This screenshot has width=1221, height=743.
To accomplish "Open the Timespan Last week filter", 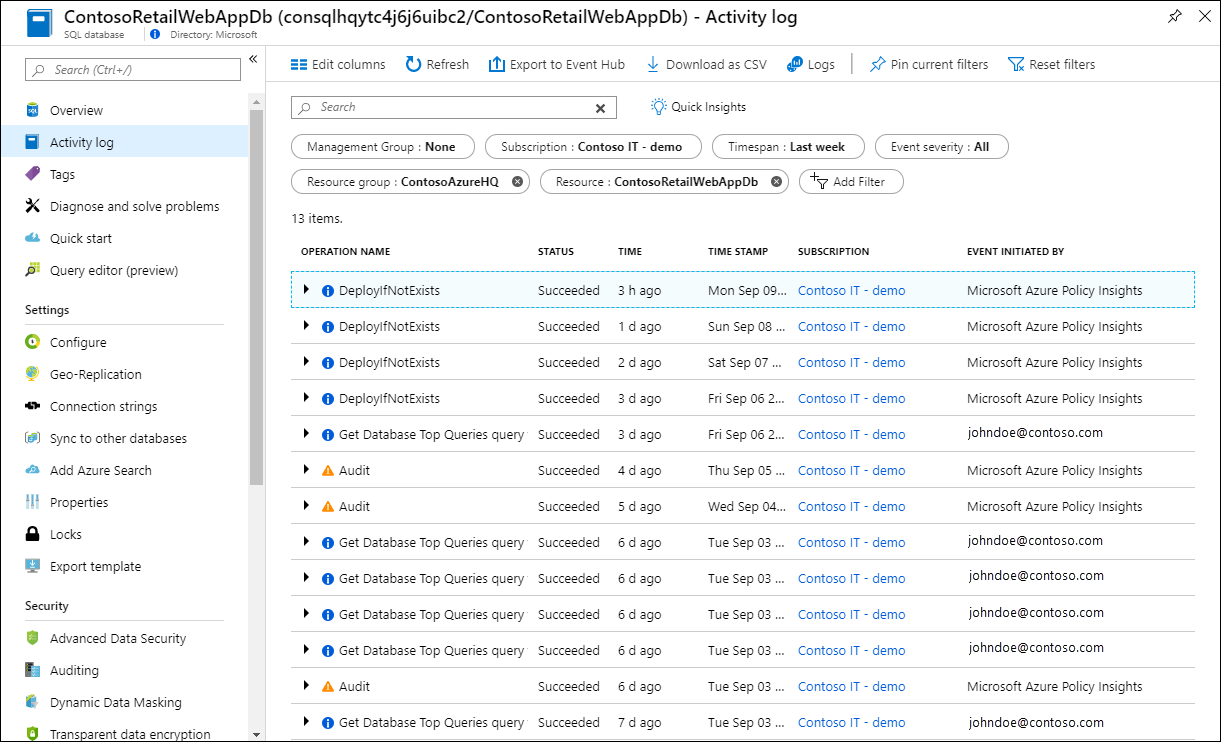I will tap(786, 147).
